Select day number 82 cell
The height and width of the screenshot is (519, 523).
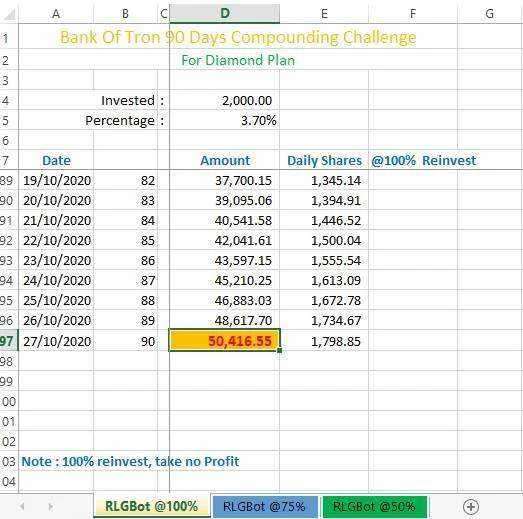[x=125, y=180]
